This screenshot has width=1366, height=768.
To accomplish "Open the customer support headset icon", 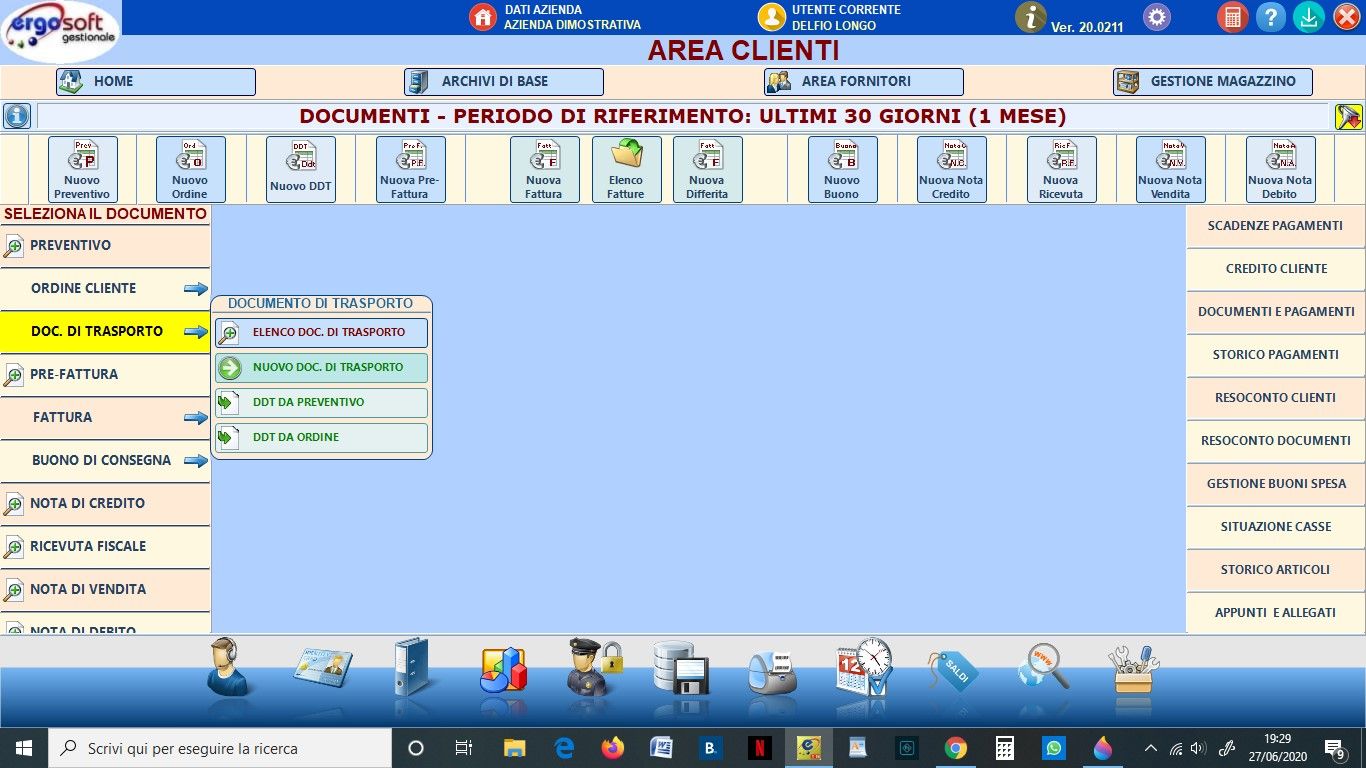I will [229, 667].
